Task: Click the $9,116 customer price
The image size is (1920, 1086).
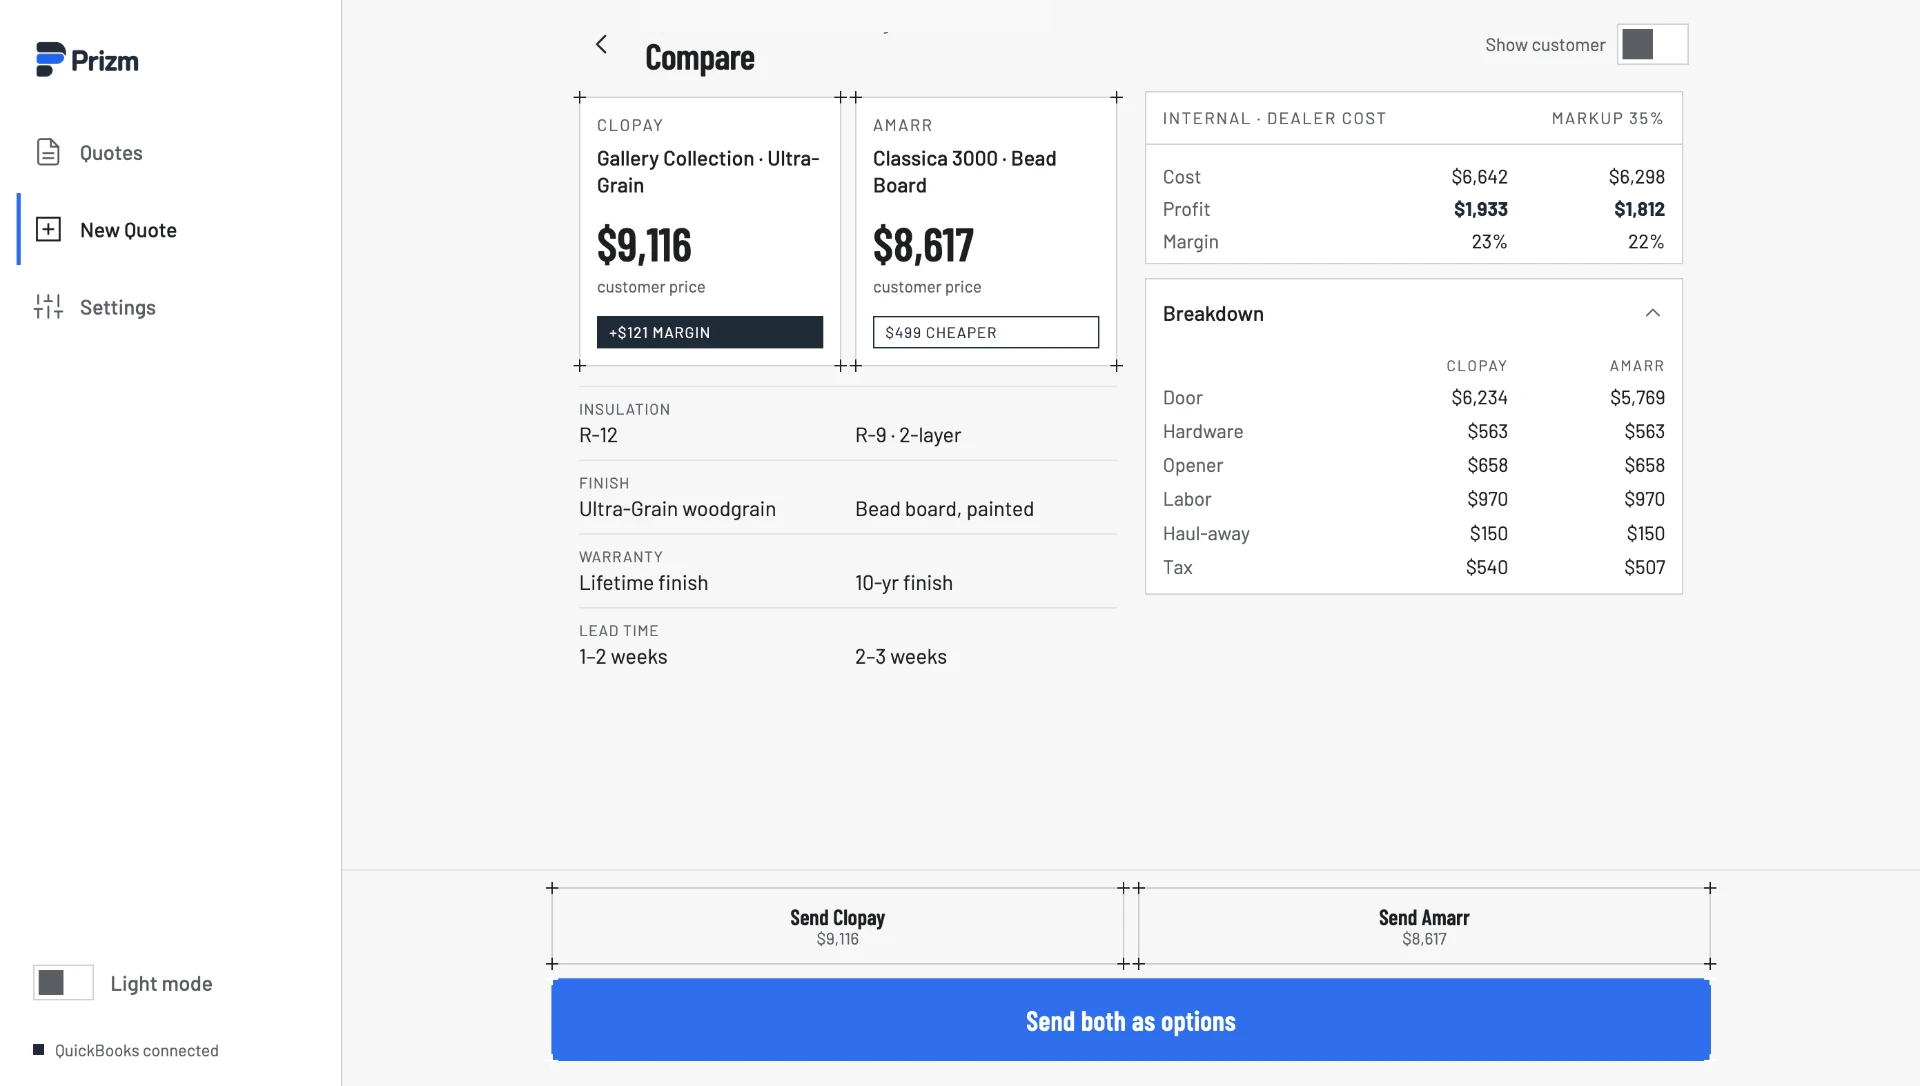Action: [644, 245]
